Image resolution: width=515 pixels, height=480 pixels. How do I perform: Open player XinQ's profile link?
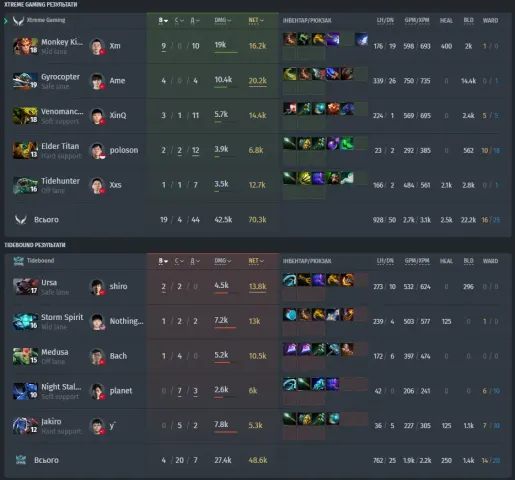tap(118, 115)
